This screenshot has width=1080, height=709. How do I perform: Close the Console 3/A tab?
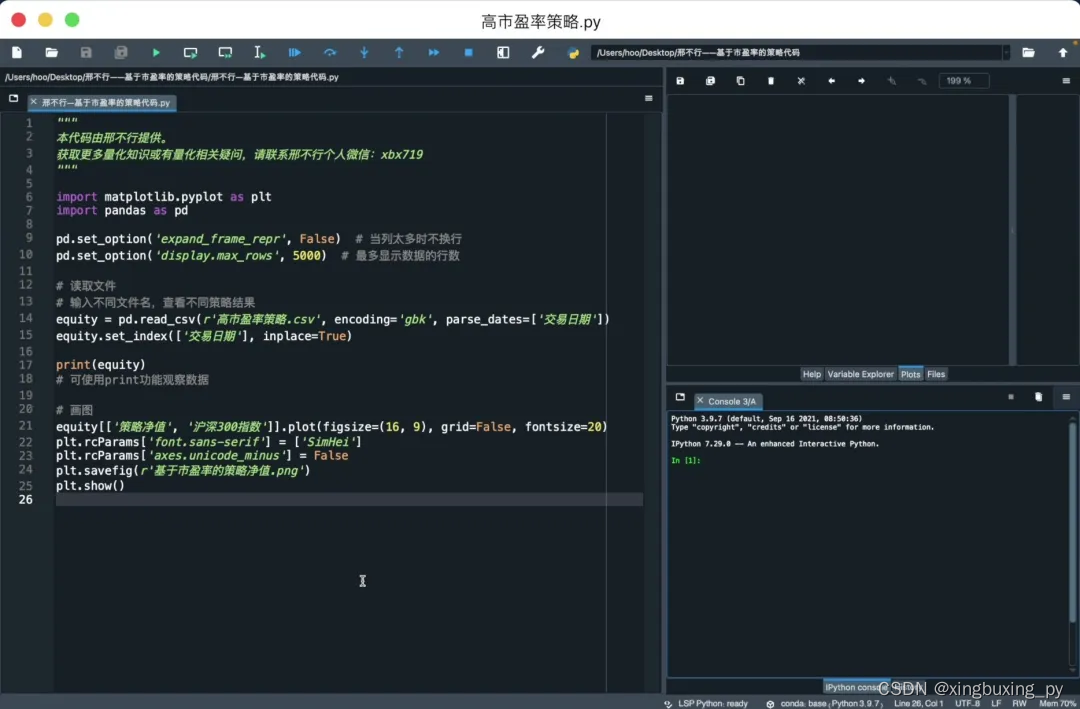coord(700,400)
